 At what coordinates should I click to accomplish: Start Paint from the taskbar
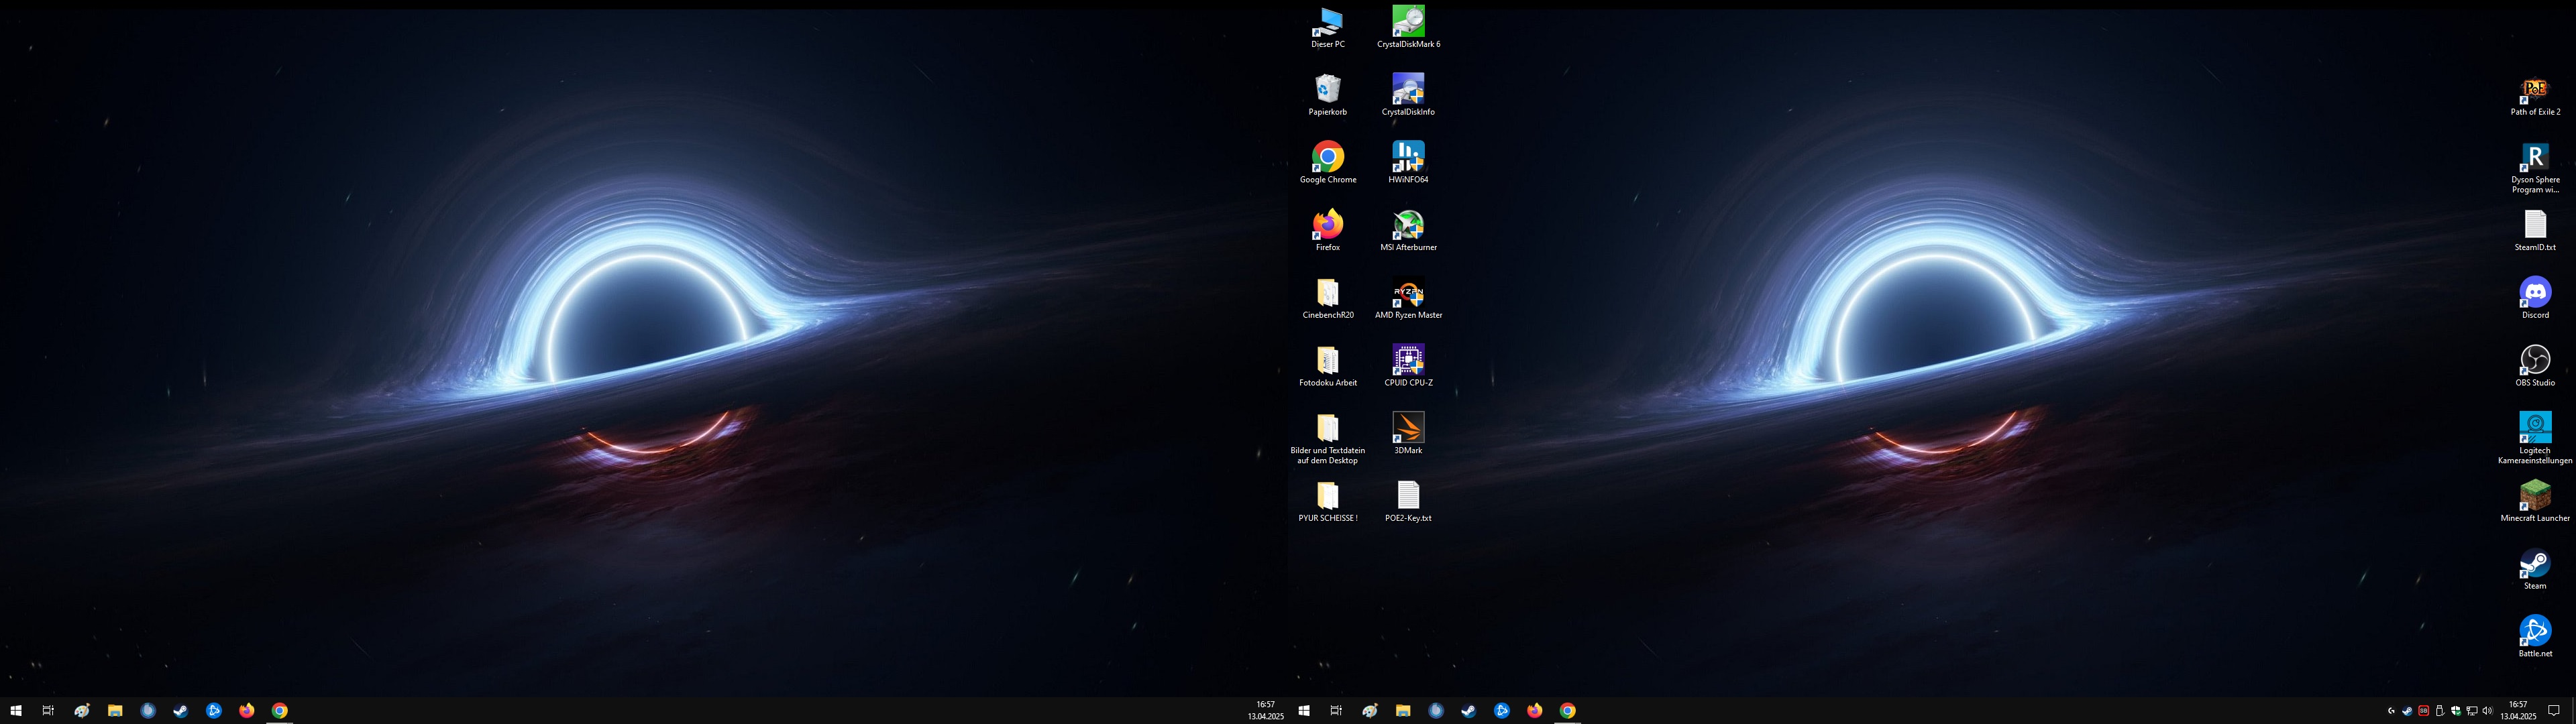81,711
